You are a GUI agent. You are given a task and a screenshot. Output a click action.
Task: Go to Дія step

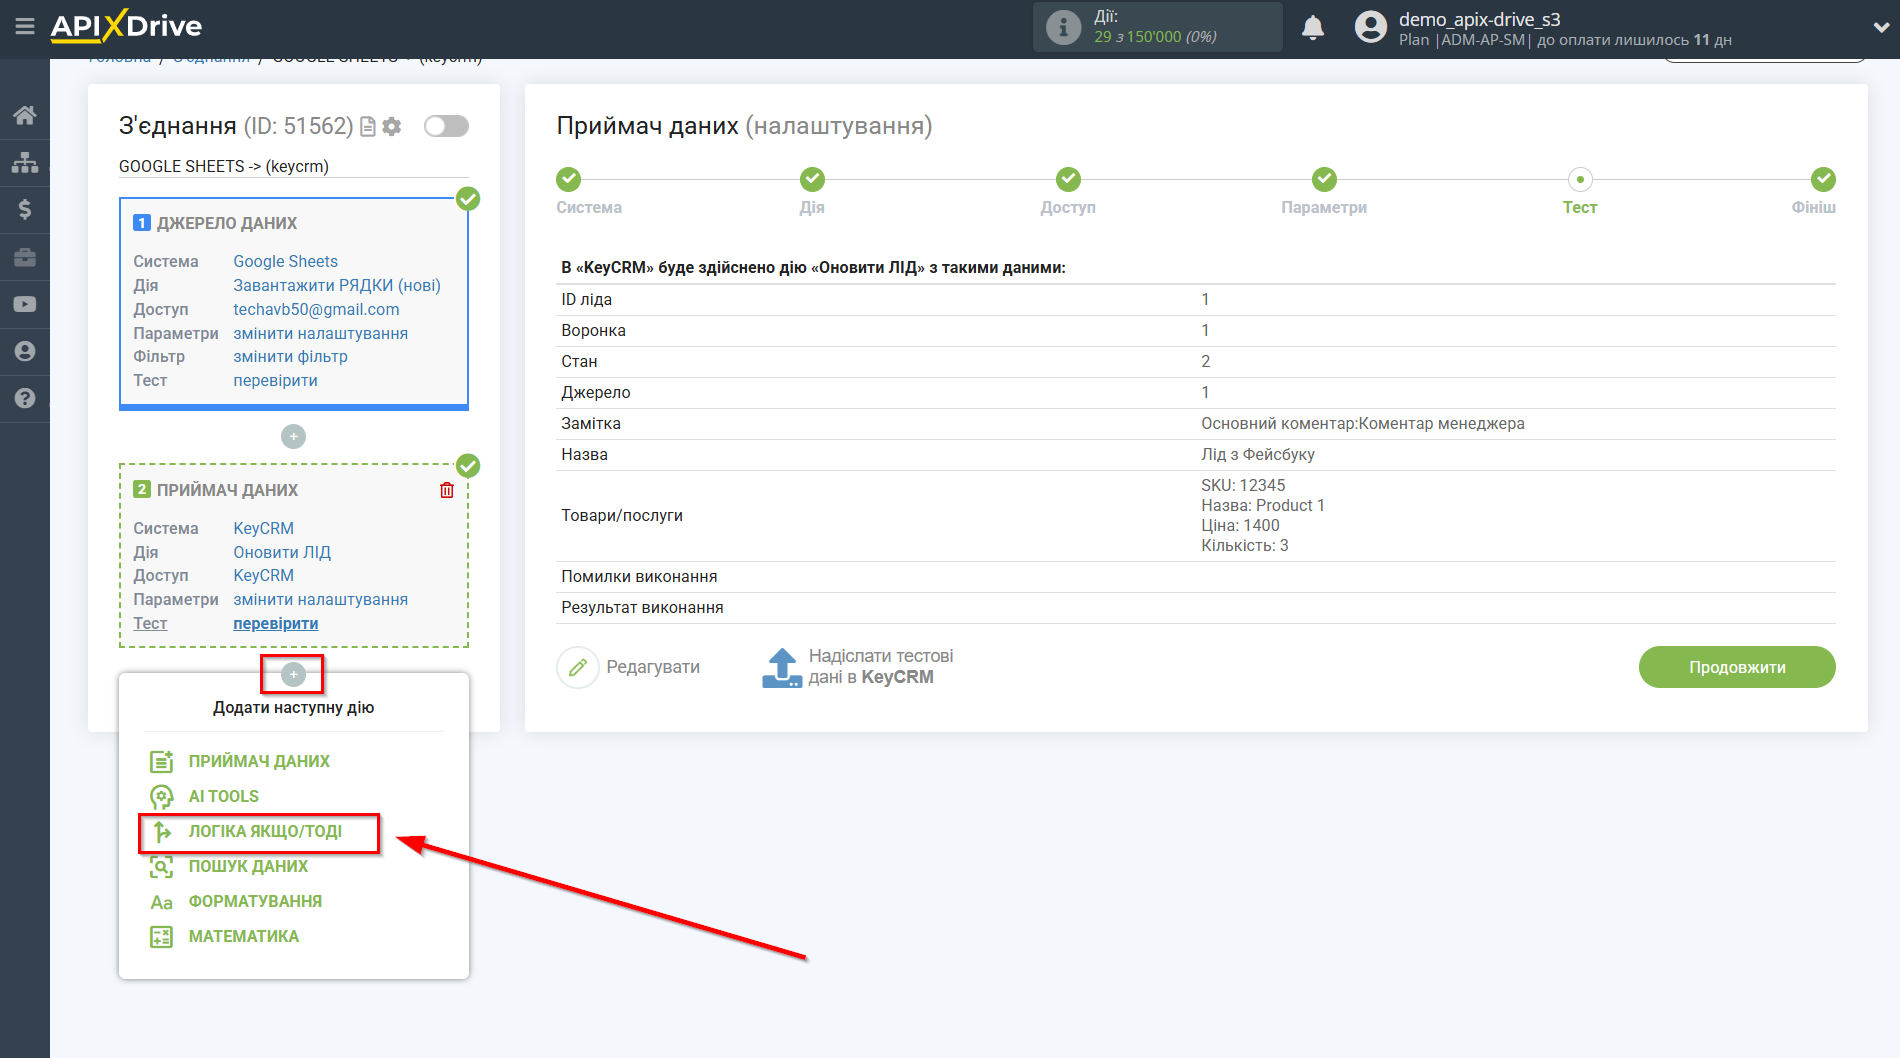pyautogui.click(x=812, y=179)
